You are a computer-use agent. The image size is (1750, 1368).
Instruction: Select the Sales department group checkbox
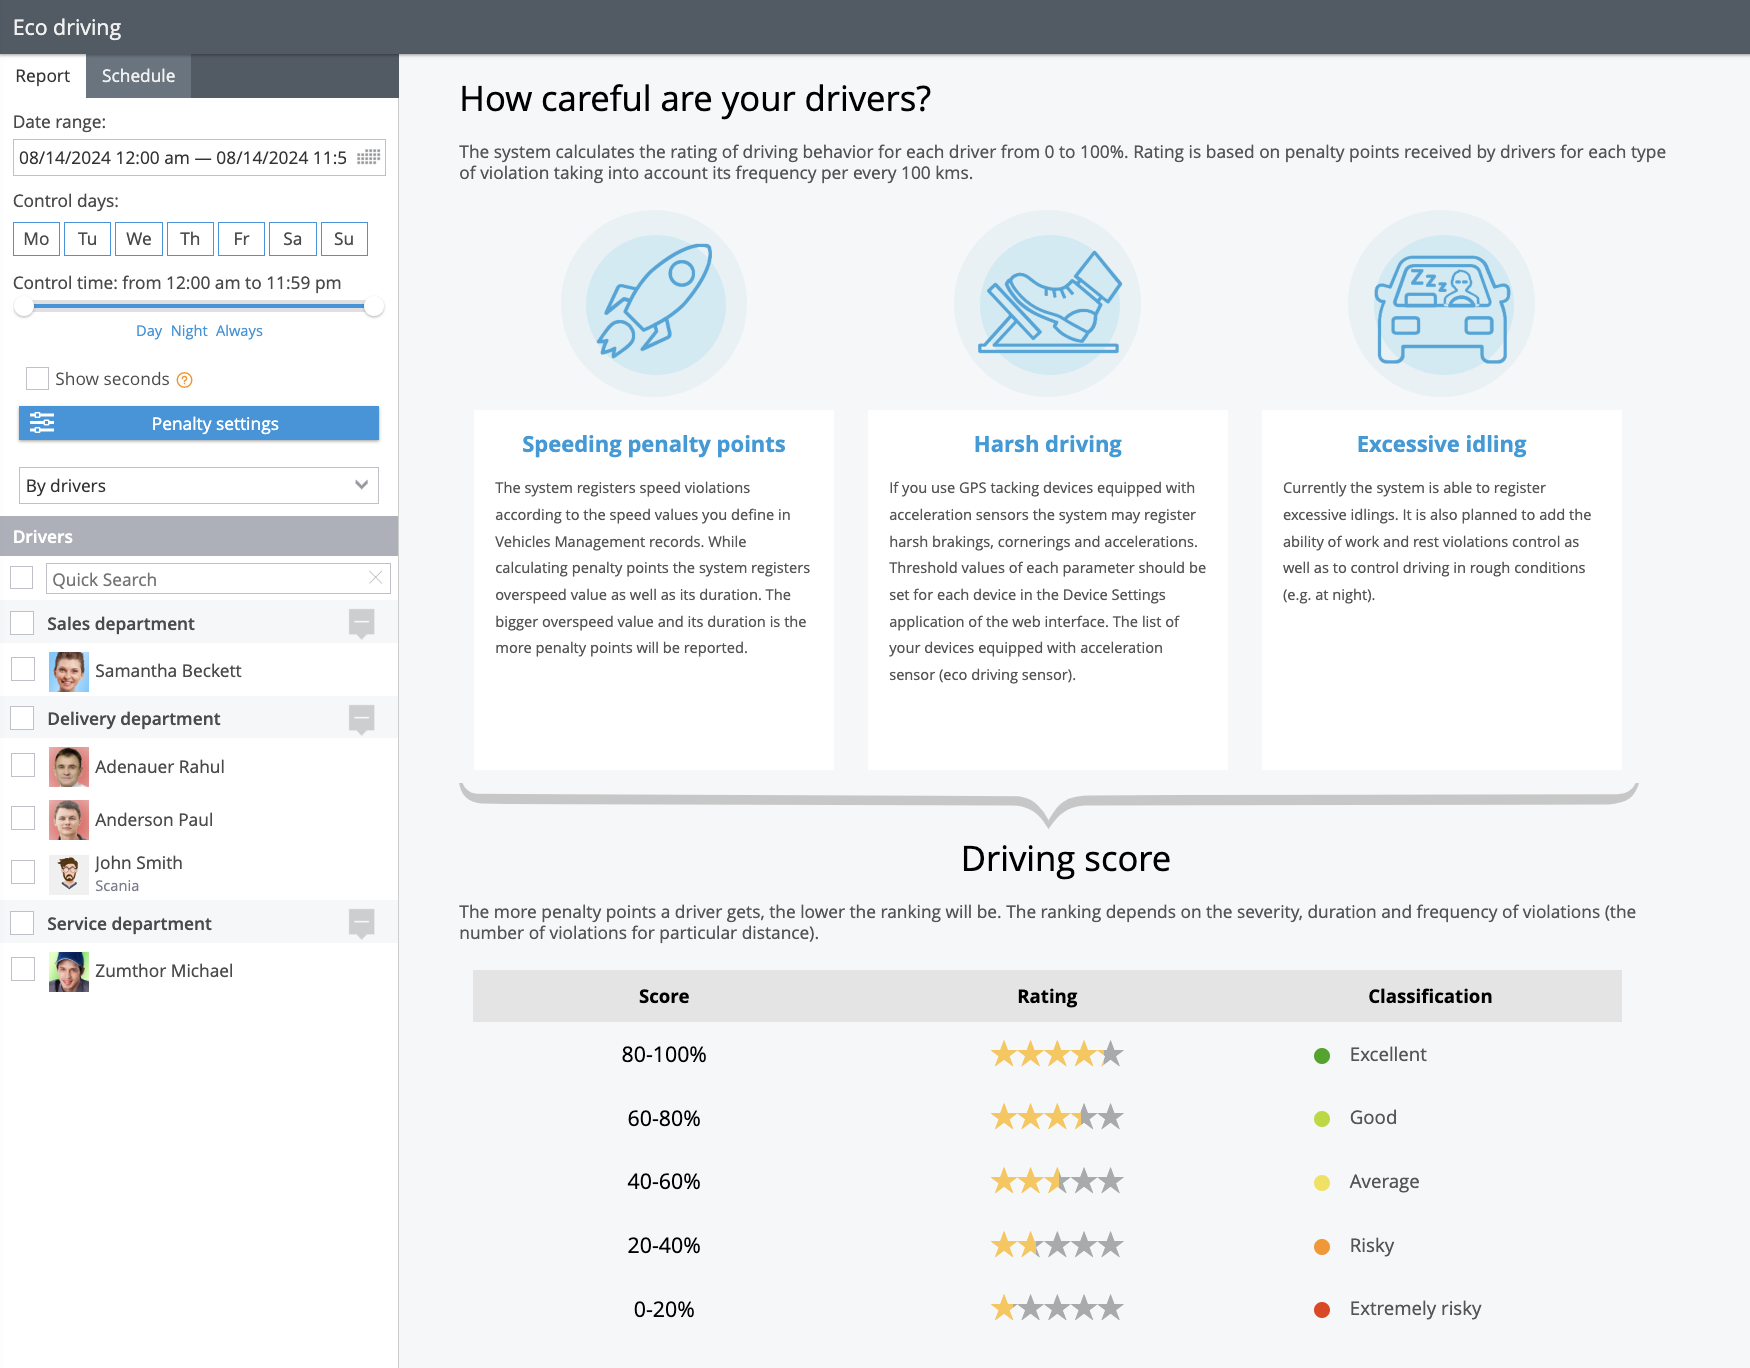coord(23,623)
